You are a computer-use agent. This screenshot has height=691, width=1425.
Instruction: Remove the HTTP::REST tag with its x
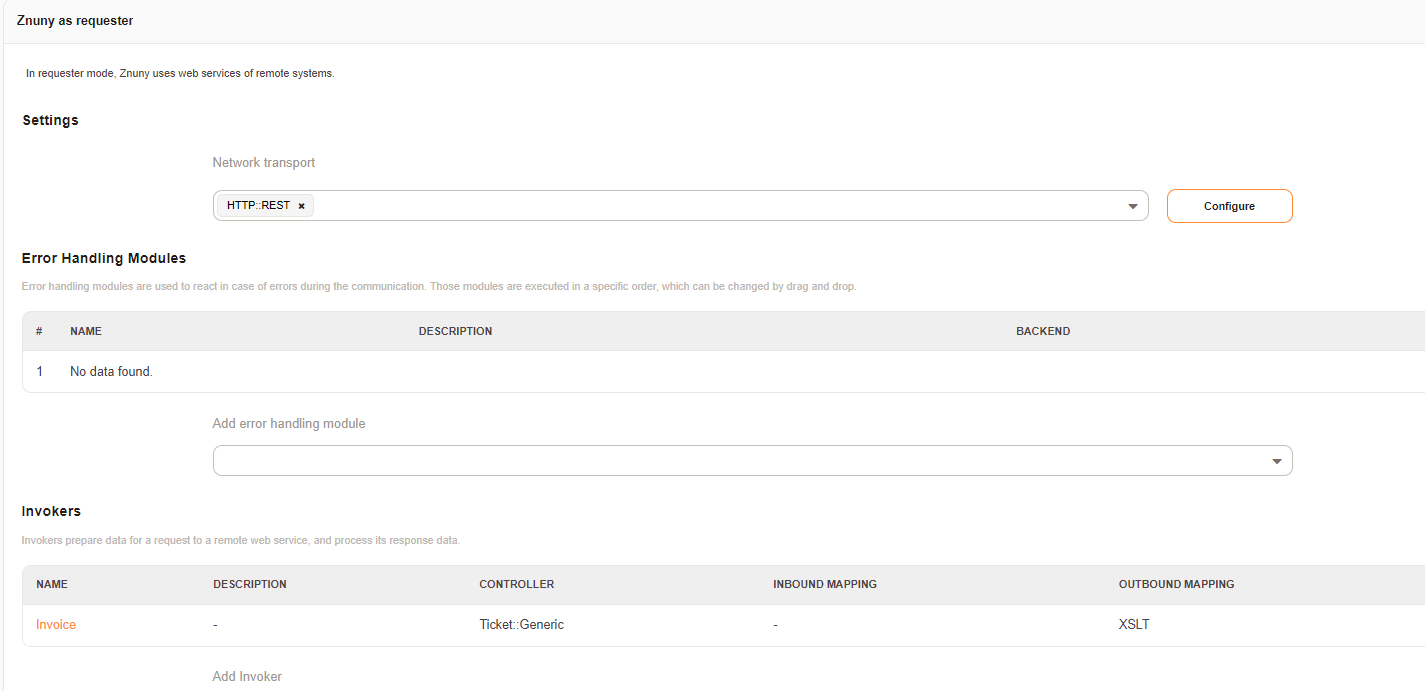[x=301, y=206]
